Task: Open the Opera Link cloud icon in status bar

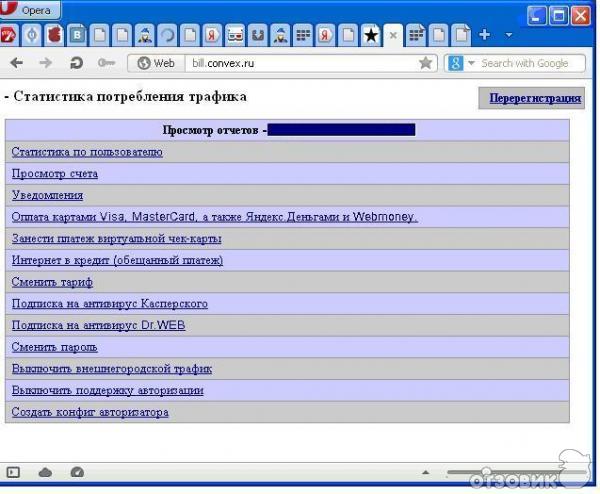Action: (45, 472)
